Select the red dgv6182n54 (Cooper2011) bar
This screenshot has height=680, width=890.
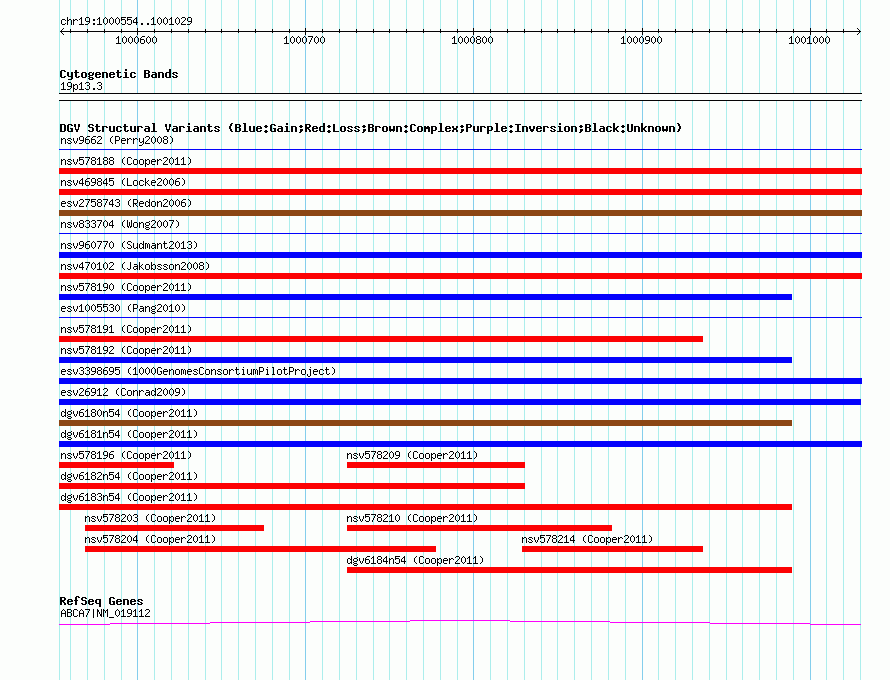[x=292, y=486]
